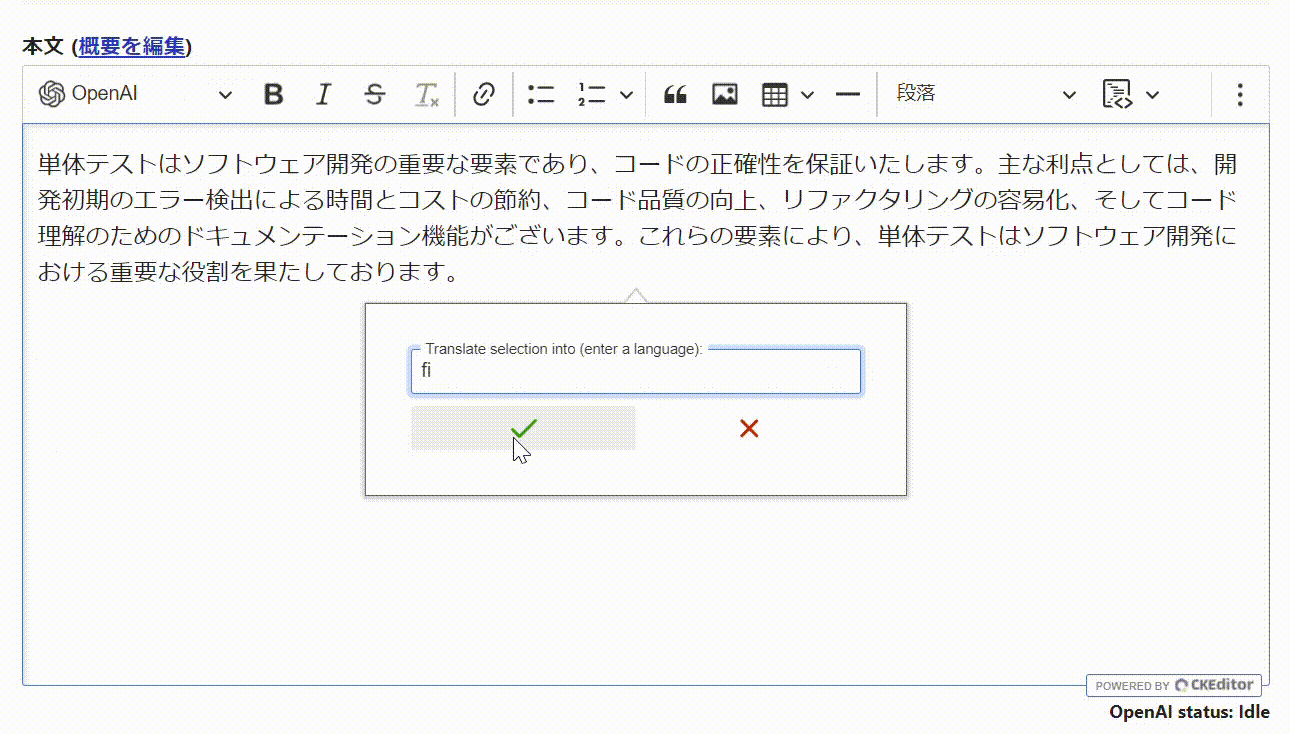Confirm the translation with the checkmark

522,427
